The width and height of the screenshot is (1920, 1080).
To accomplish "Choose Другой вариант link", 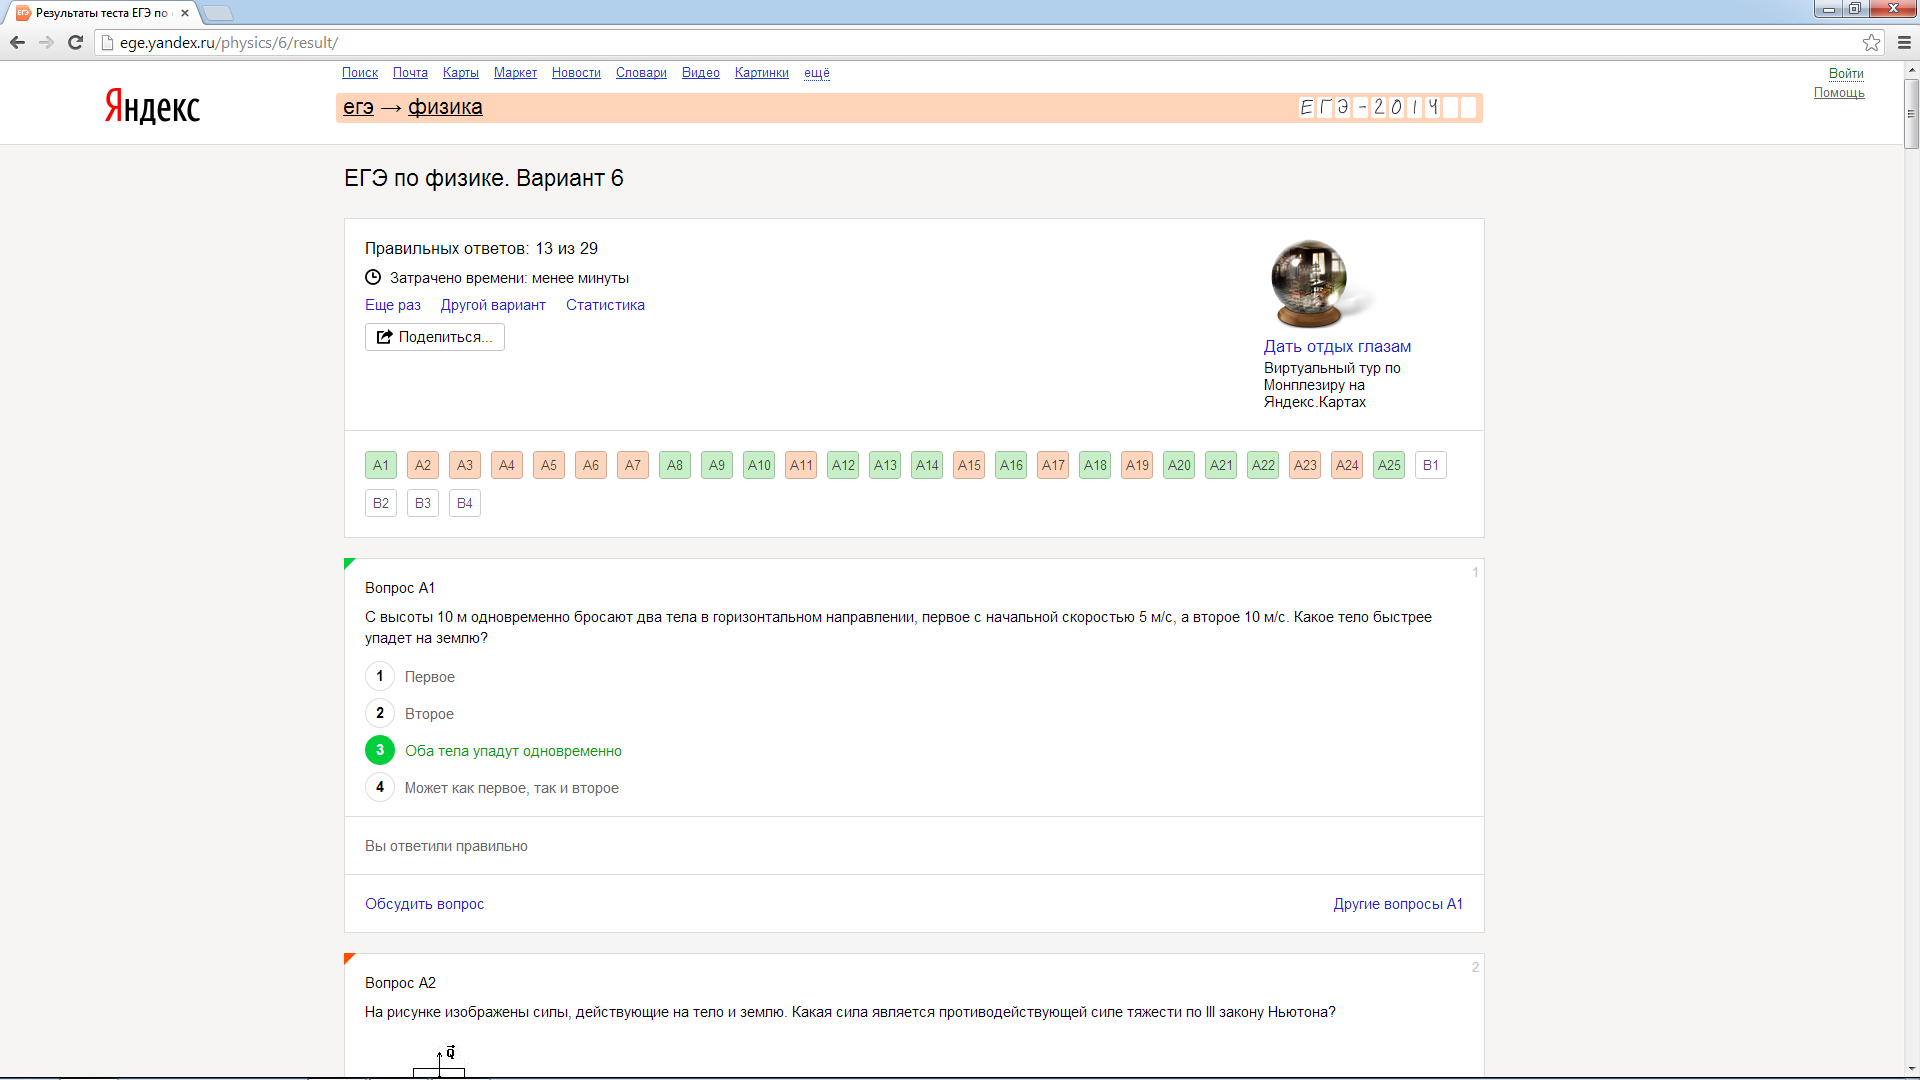I will [493, 305].
